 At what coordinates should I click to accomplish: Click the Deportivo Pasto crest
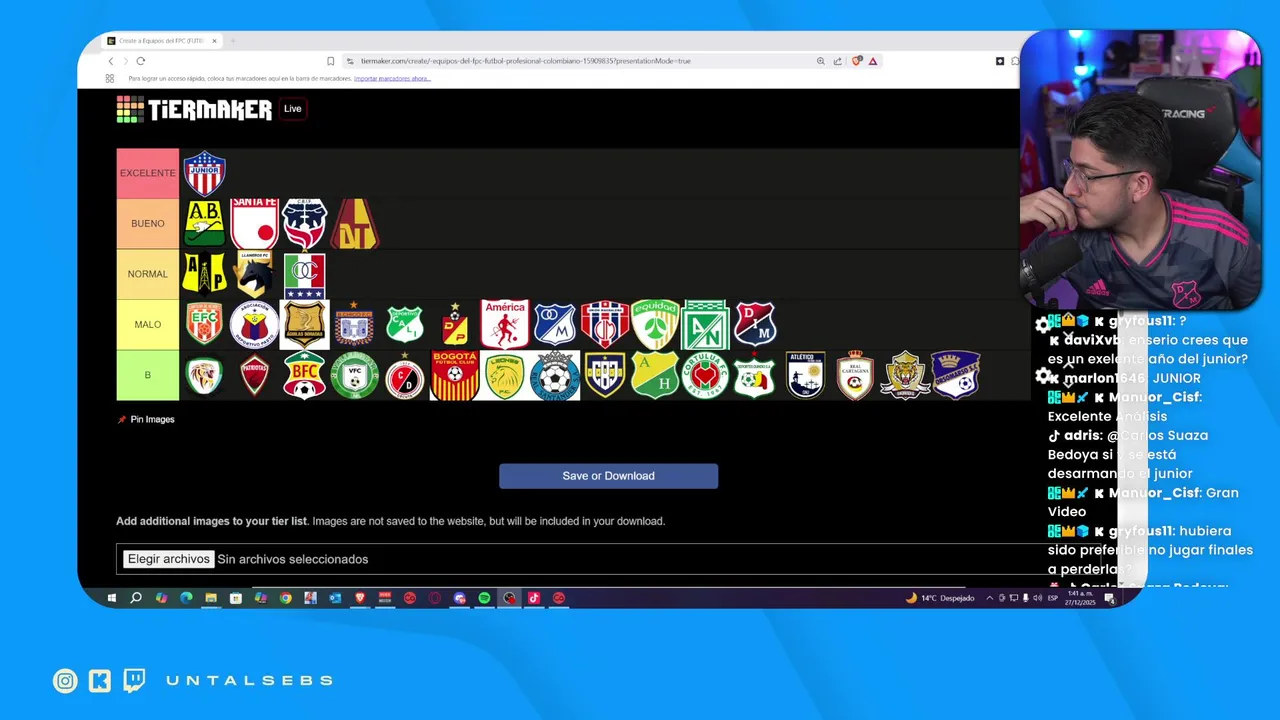254,324
